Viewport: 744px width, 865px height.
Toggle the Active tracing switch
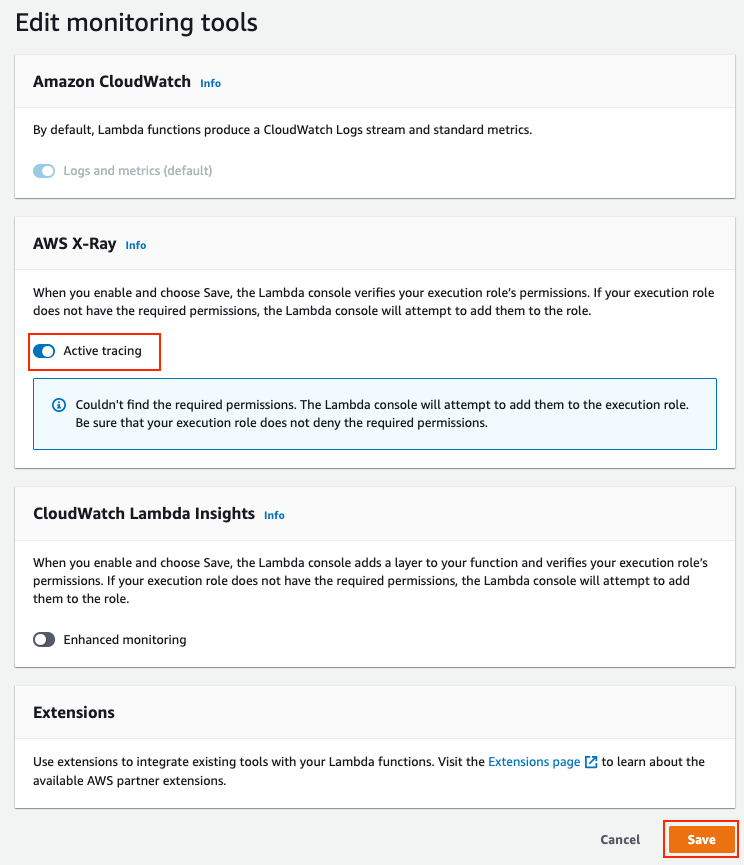(x=44, y=351)
